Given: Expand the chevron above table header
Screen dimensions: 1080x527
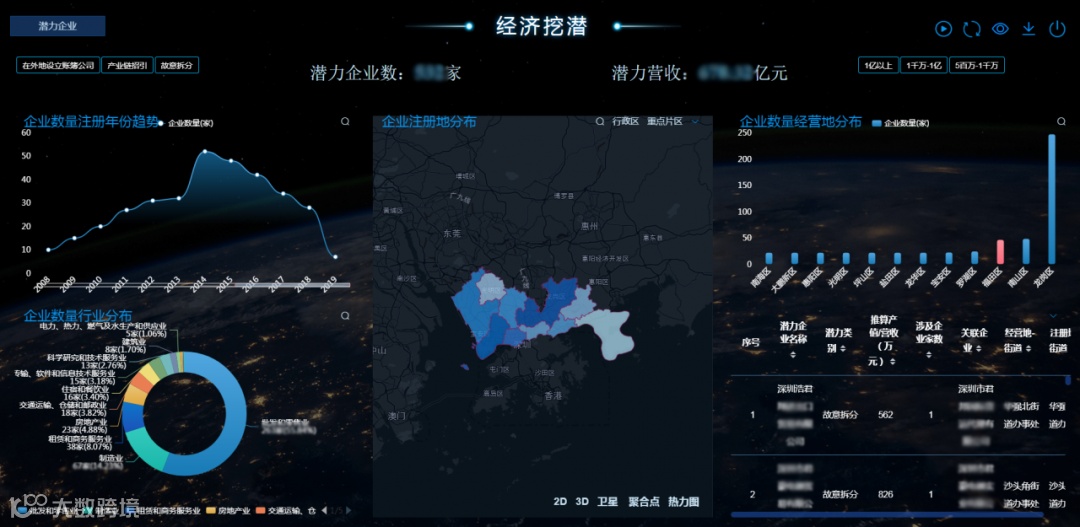Looking at the screenshot, I should pos(1052,316).
